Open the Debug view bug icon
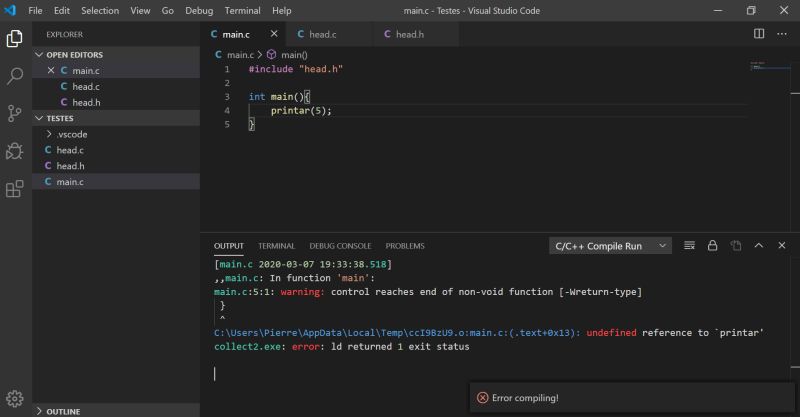 14,151
